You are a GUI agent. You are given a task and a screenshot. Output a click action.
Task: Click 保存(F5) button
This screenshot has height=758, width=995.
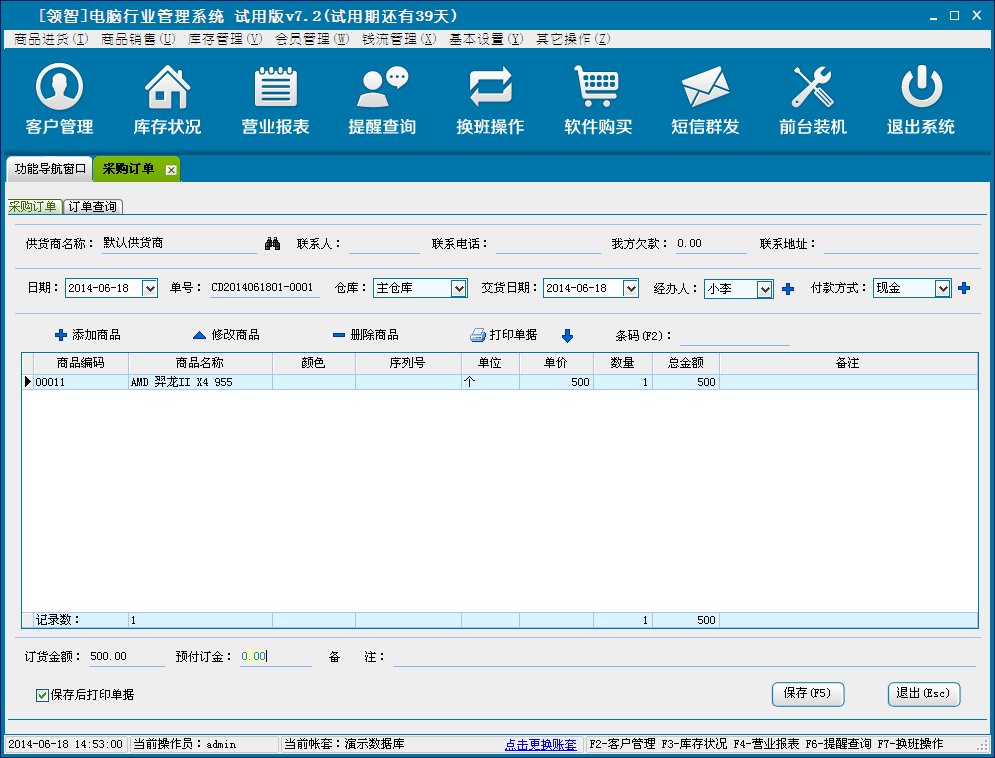807,694
